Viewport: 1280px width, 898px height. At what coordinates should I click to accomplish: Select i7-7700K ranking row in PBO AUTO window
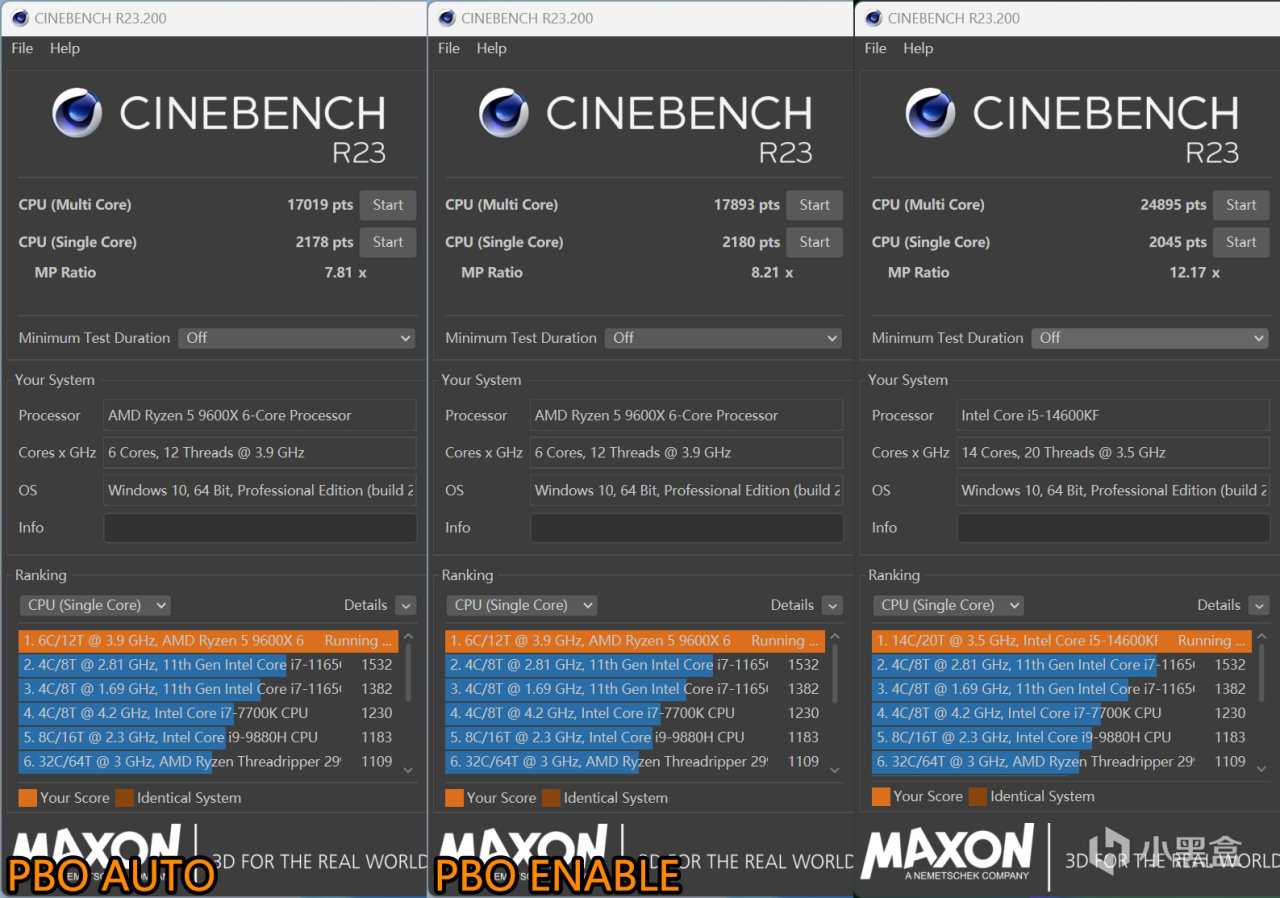click(208, 713)
